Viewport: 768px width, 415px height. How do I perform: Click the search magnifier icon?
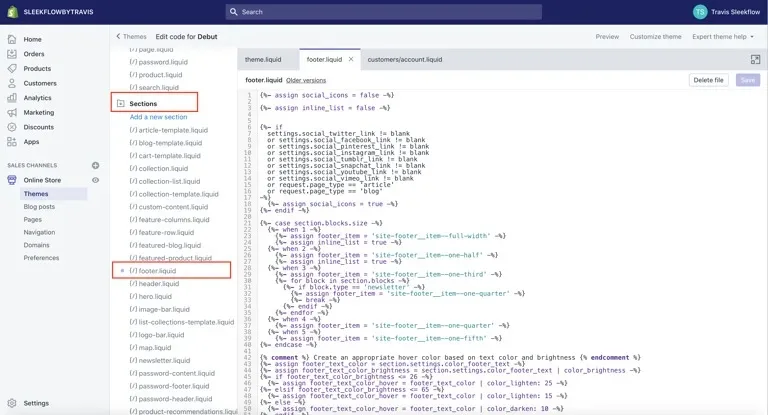234,12
